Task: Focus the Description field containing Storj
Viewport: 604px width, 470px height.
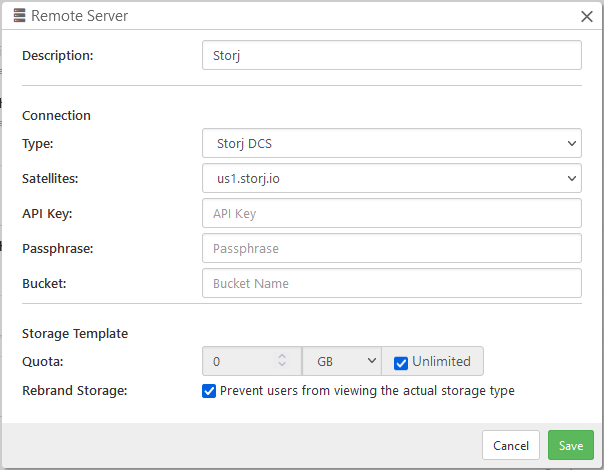Action: pyautogui.click(x=392, y=55)
